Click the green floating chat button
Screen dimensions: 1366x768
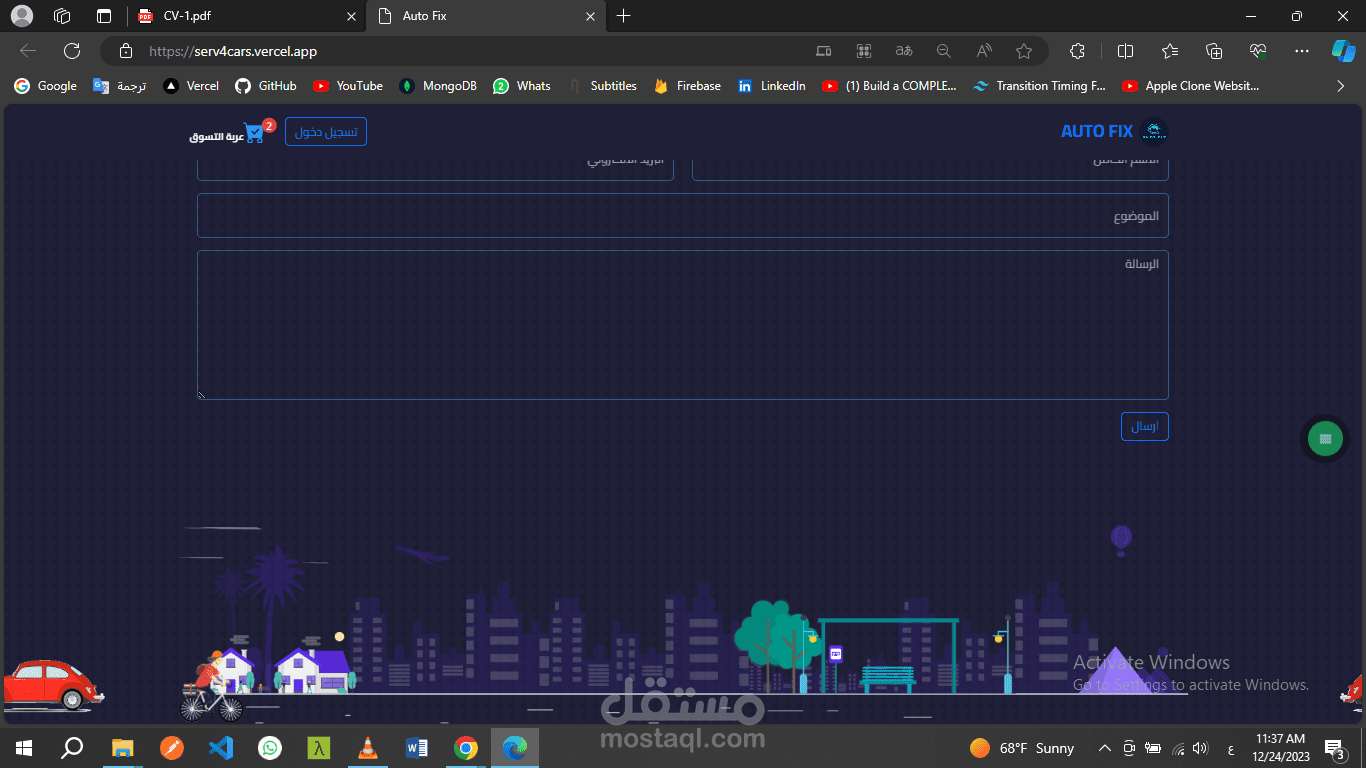(1325, 438)
